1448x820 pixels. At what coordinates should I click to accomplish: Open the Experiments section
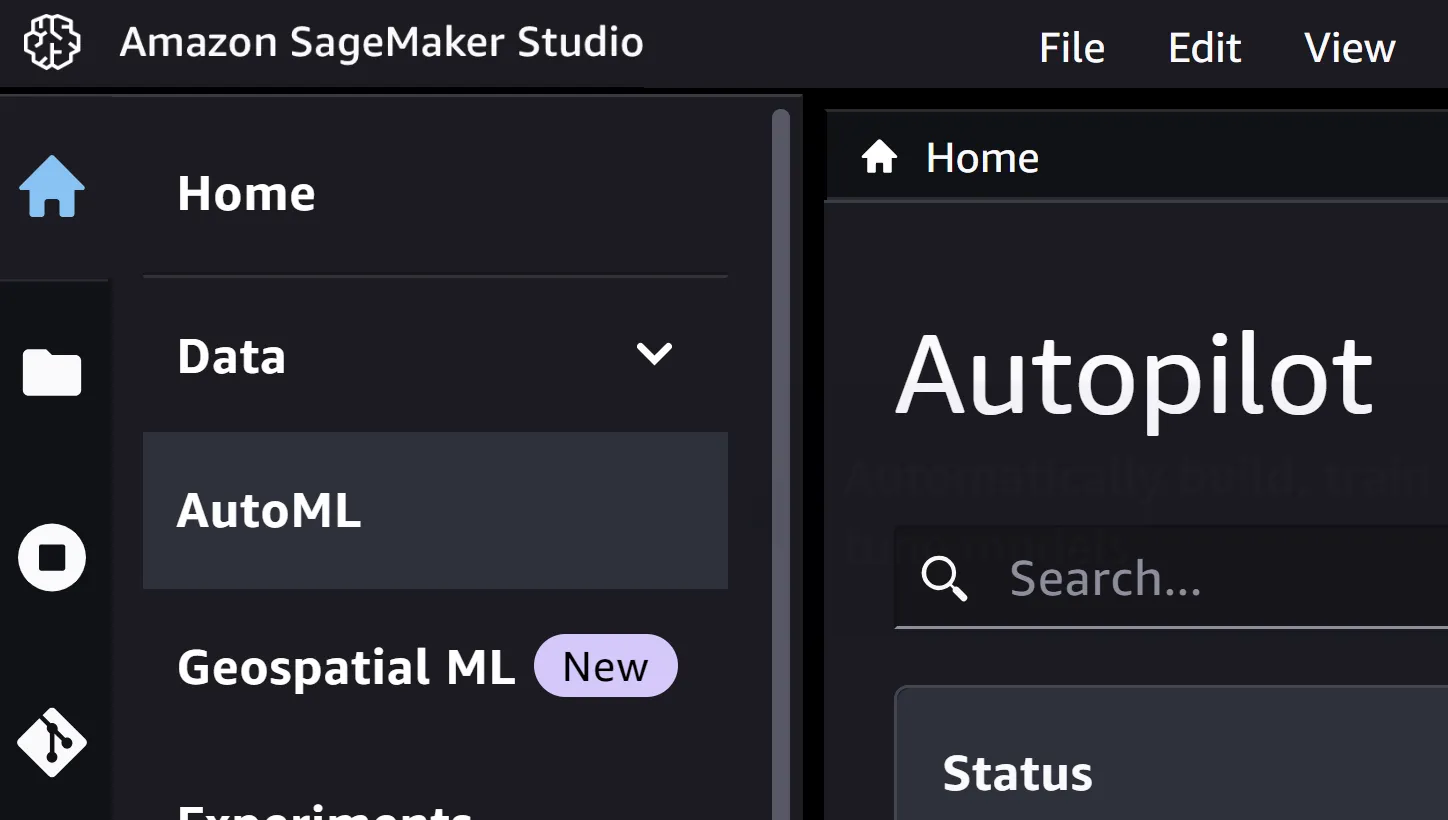click(x=325, y=810)
